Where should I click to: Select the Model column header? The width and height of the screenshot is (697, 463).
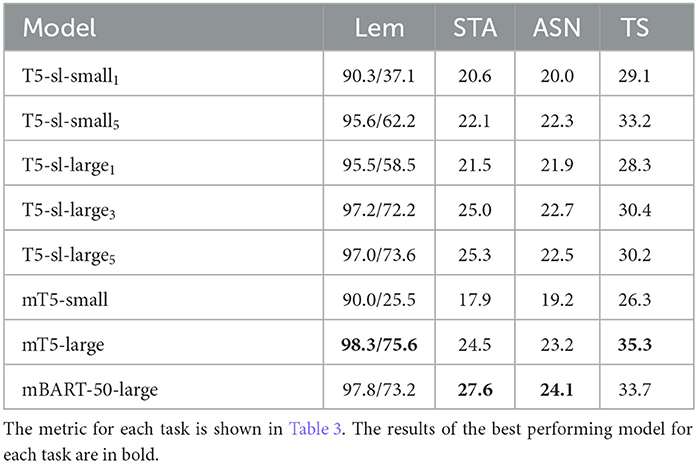click(x=59, y=28)
